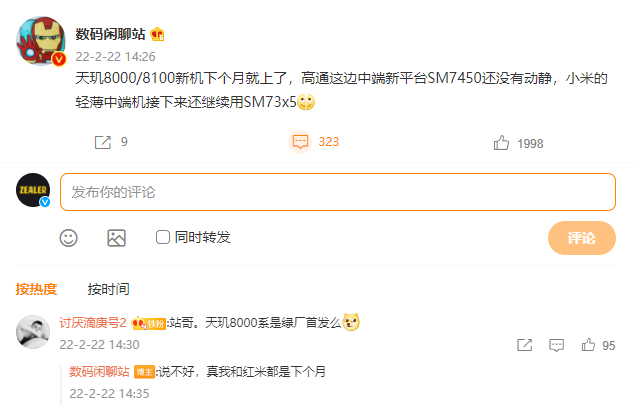Click the 数码闲聊站 name in the reply
Screen dimensions: 636x405
[x=99, y=371]
